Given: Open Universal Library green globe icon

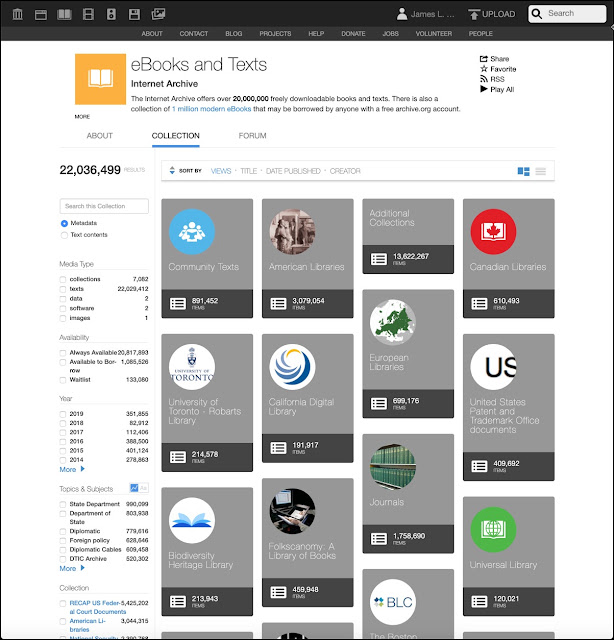Looking at the screenshot, I should coord(493,529).
